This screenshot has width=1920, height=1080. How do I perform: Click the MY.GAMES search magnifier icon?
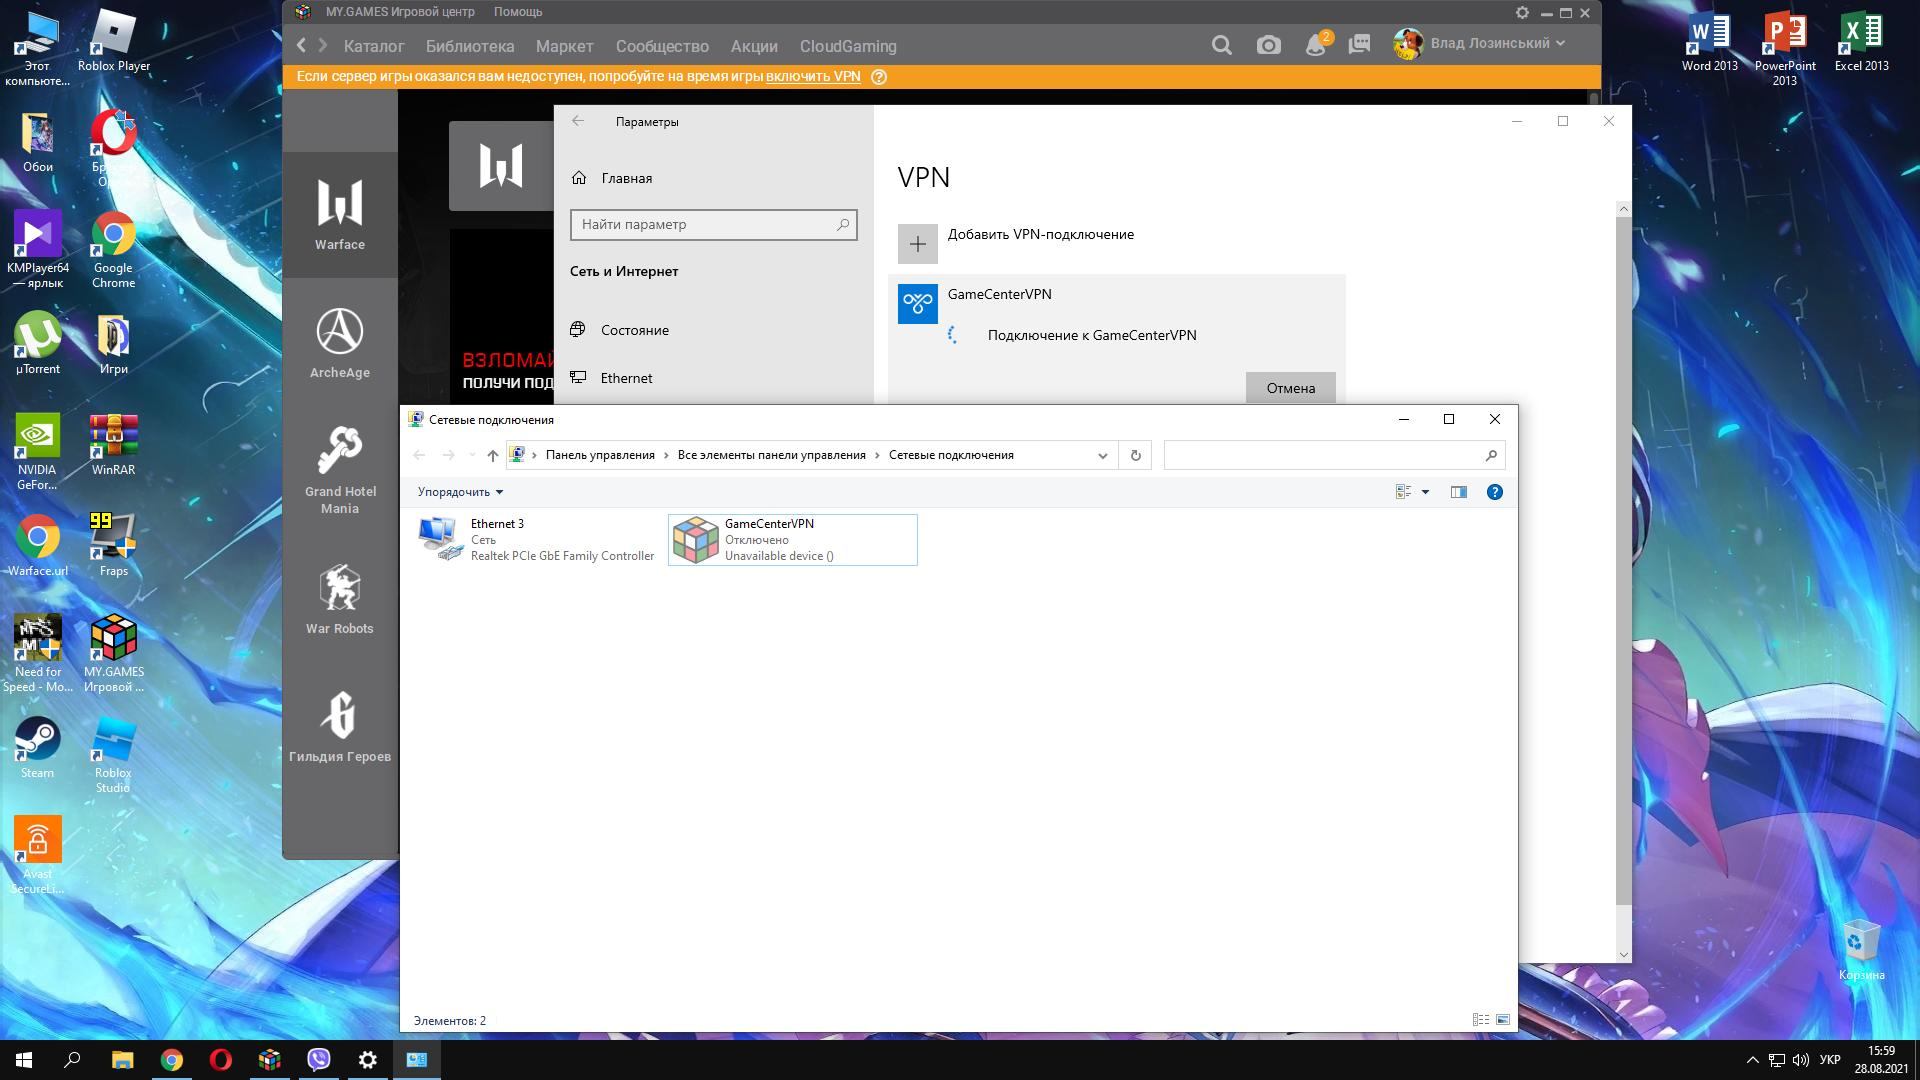1221,45
